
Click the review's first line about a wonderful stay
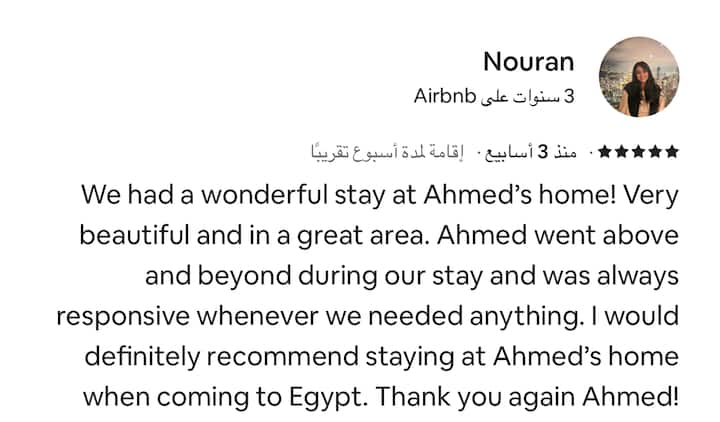pyautogui.click(x=380, y=194)
